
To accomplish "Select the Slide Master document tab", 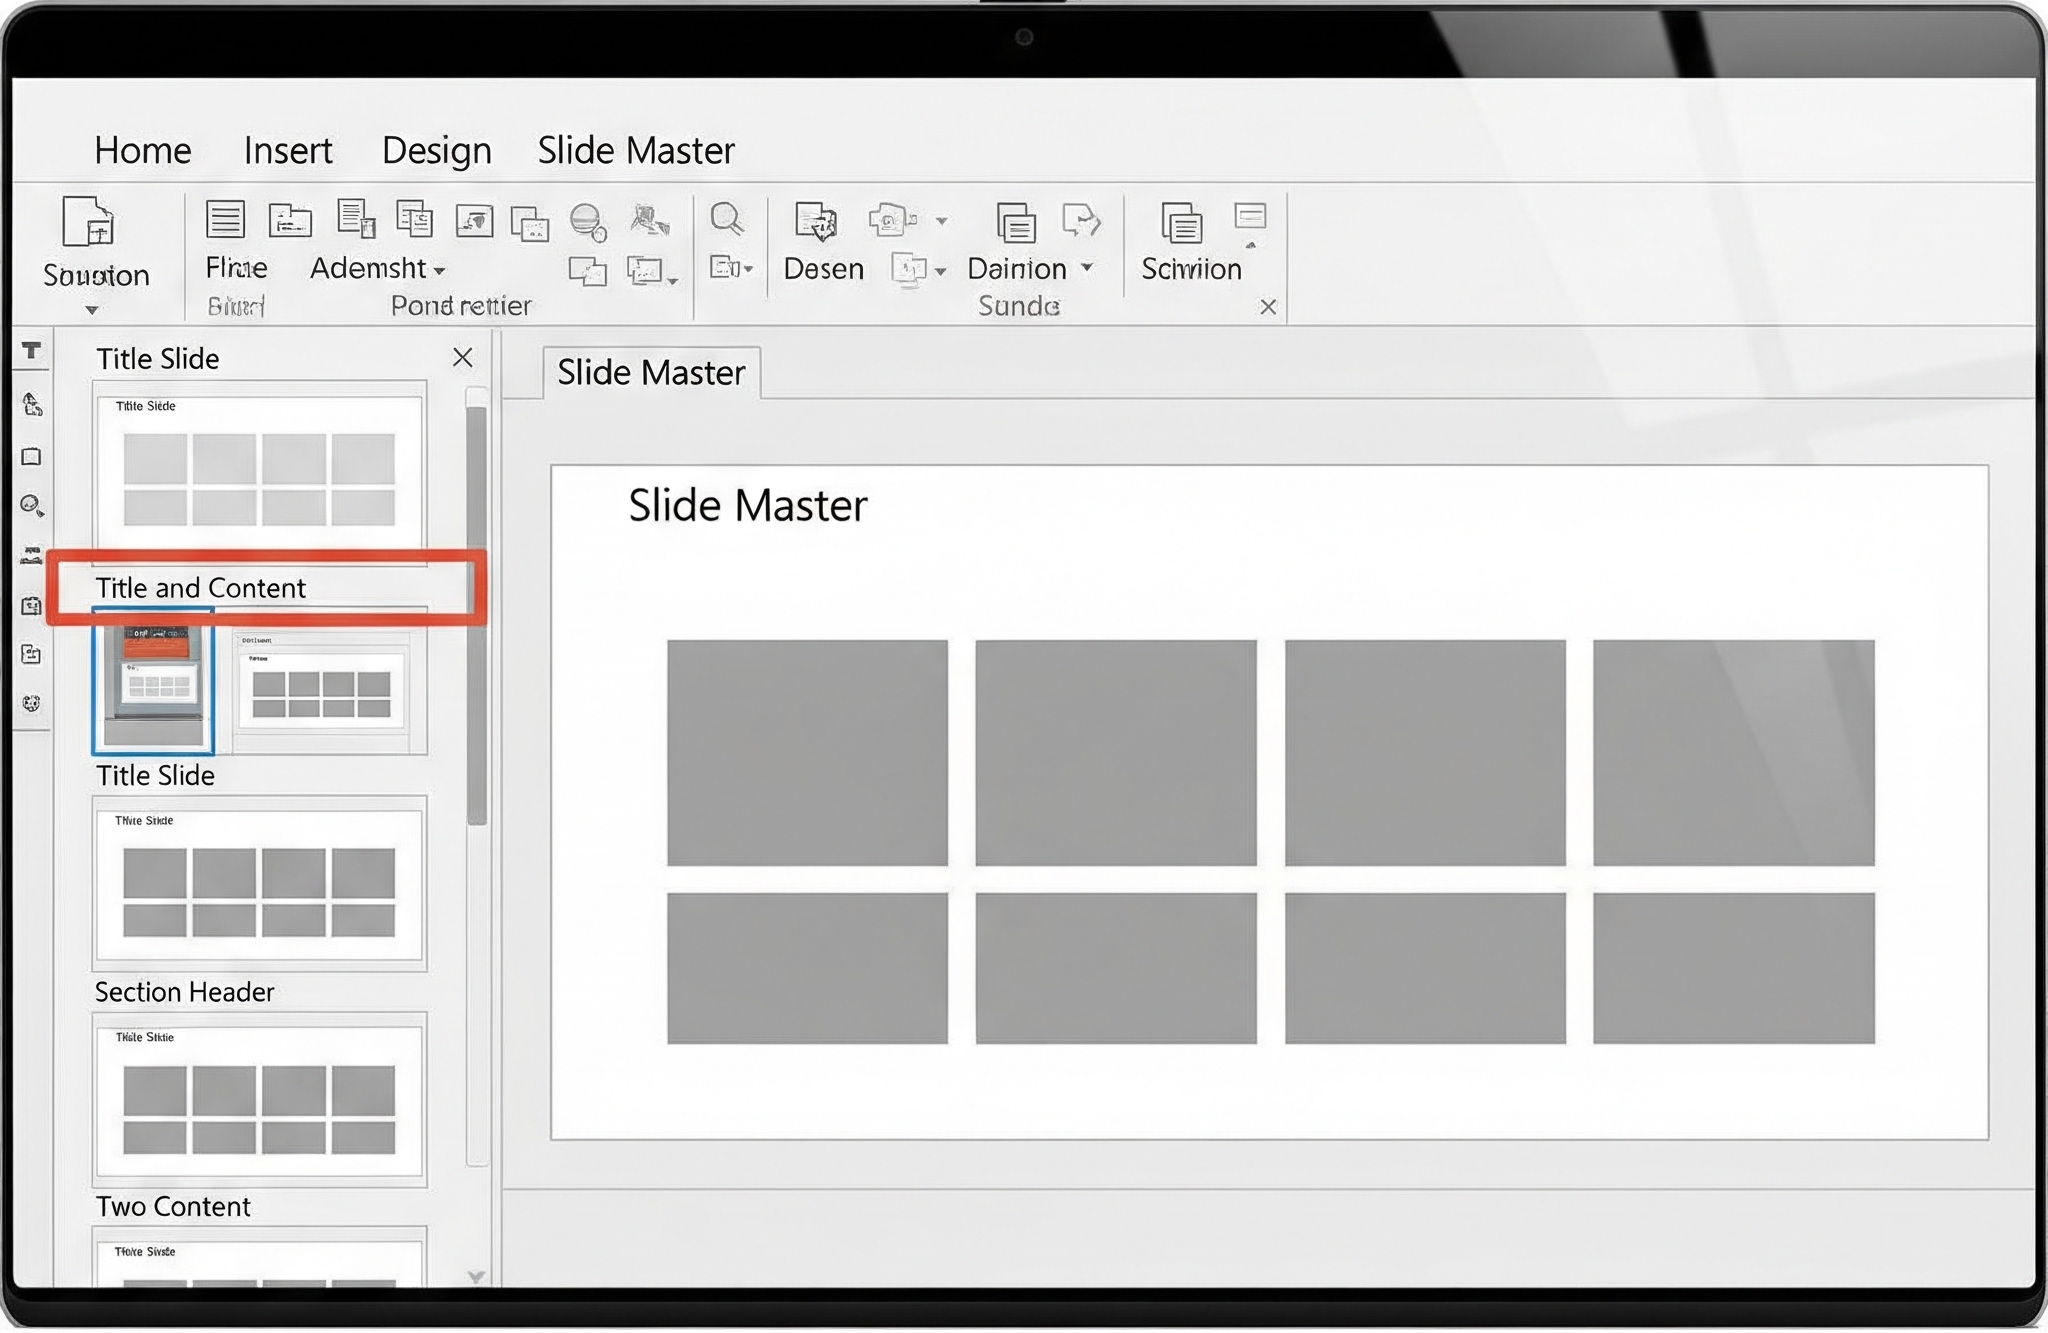I will [x=651, y=373].
